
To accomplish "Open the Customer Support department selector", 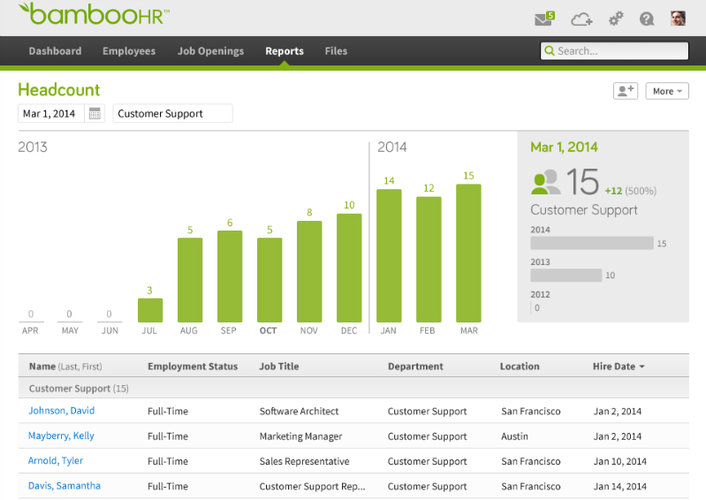I will click(172, 114).
